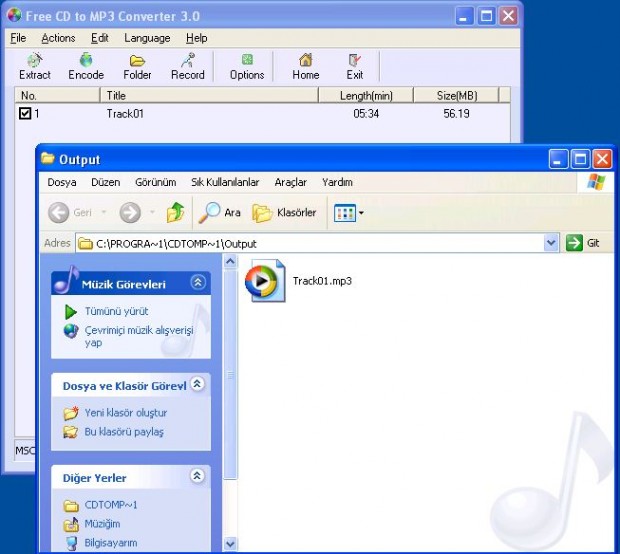Click the sidebar scrollbar thumb
This screenshot has width=620, height=554.
point(230,374)
